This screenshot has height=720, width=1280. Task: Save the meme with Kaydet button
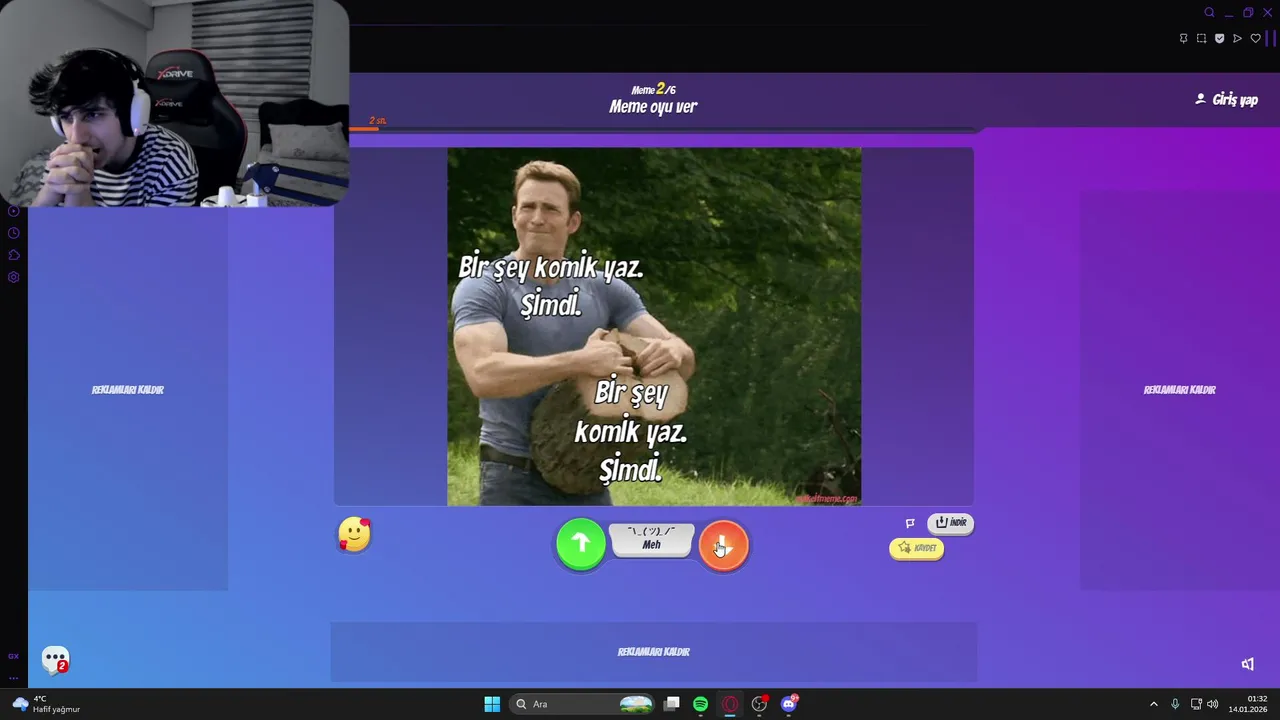(917, 548)
